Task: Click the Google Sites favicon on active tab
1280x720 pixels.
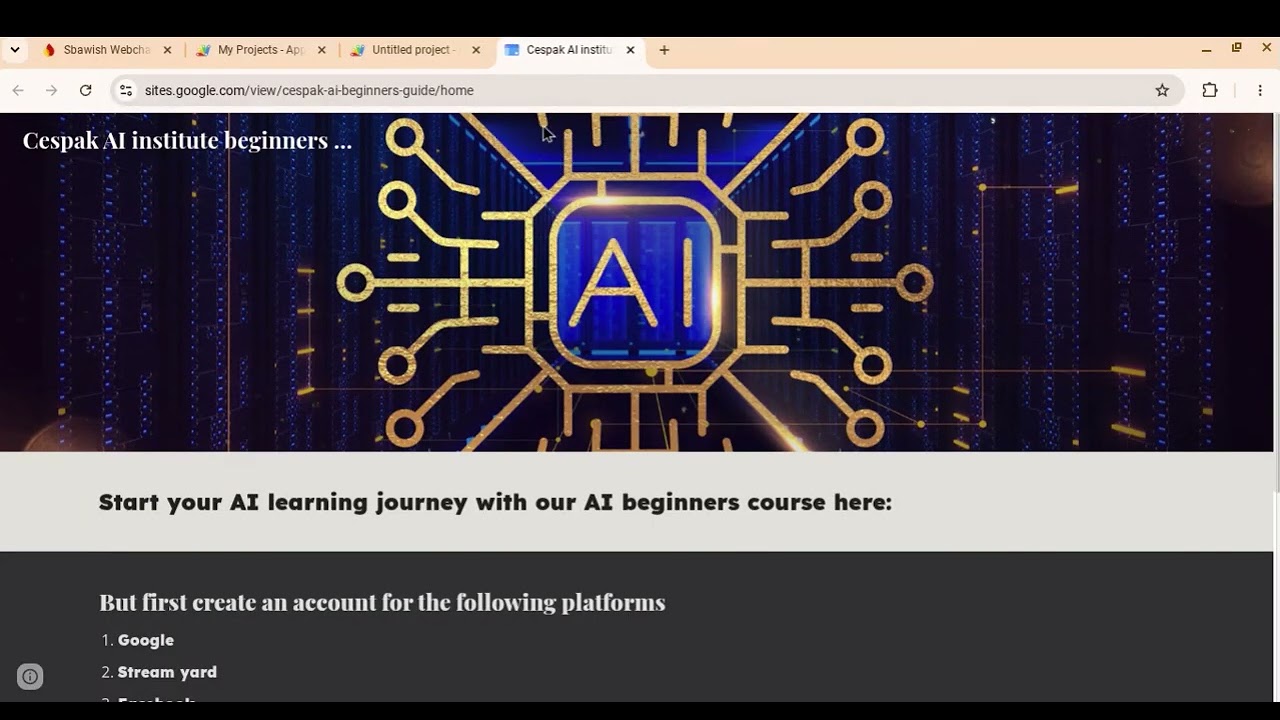Action: click(x=512, y=50)
